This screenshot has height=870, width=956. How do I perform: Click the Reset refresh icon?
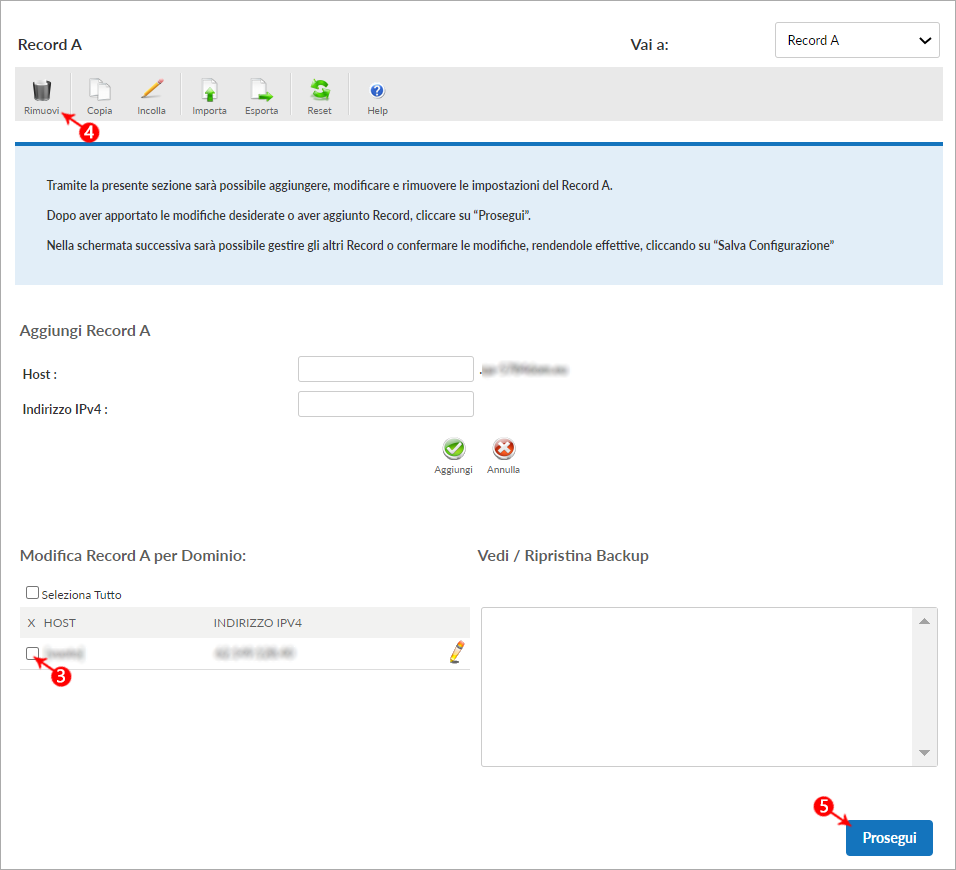tap(319, 90)
